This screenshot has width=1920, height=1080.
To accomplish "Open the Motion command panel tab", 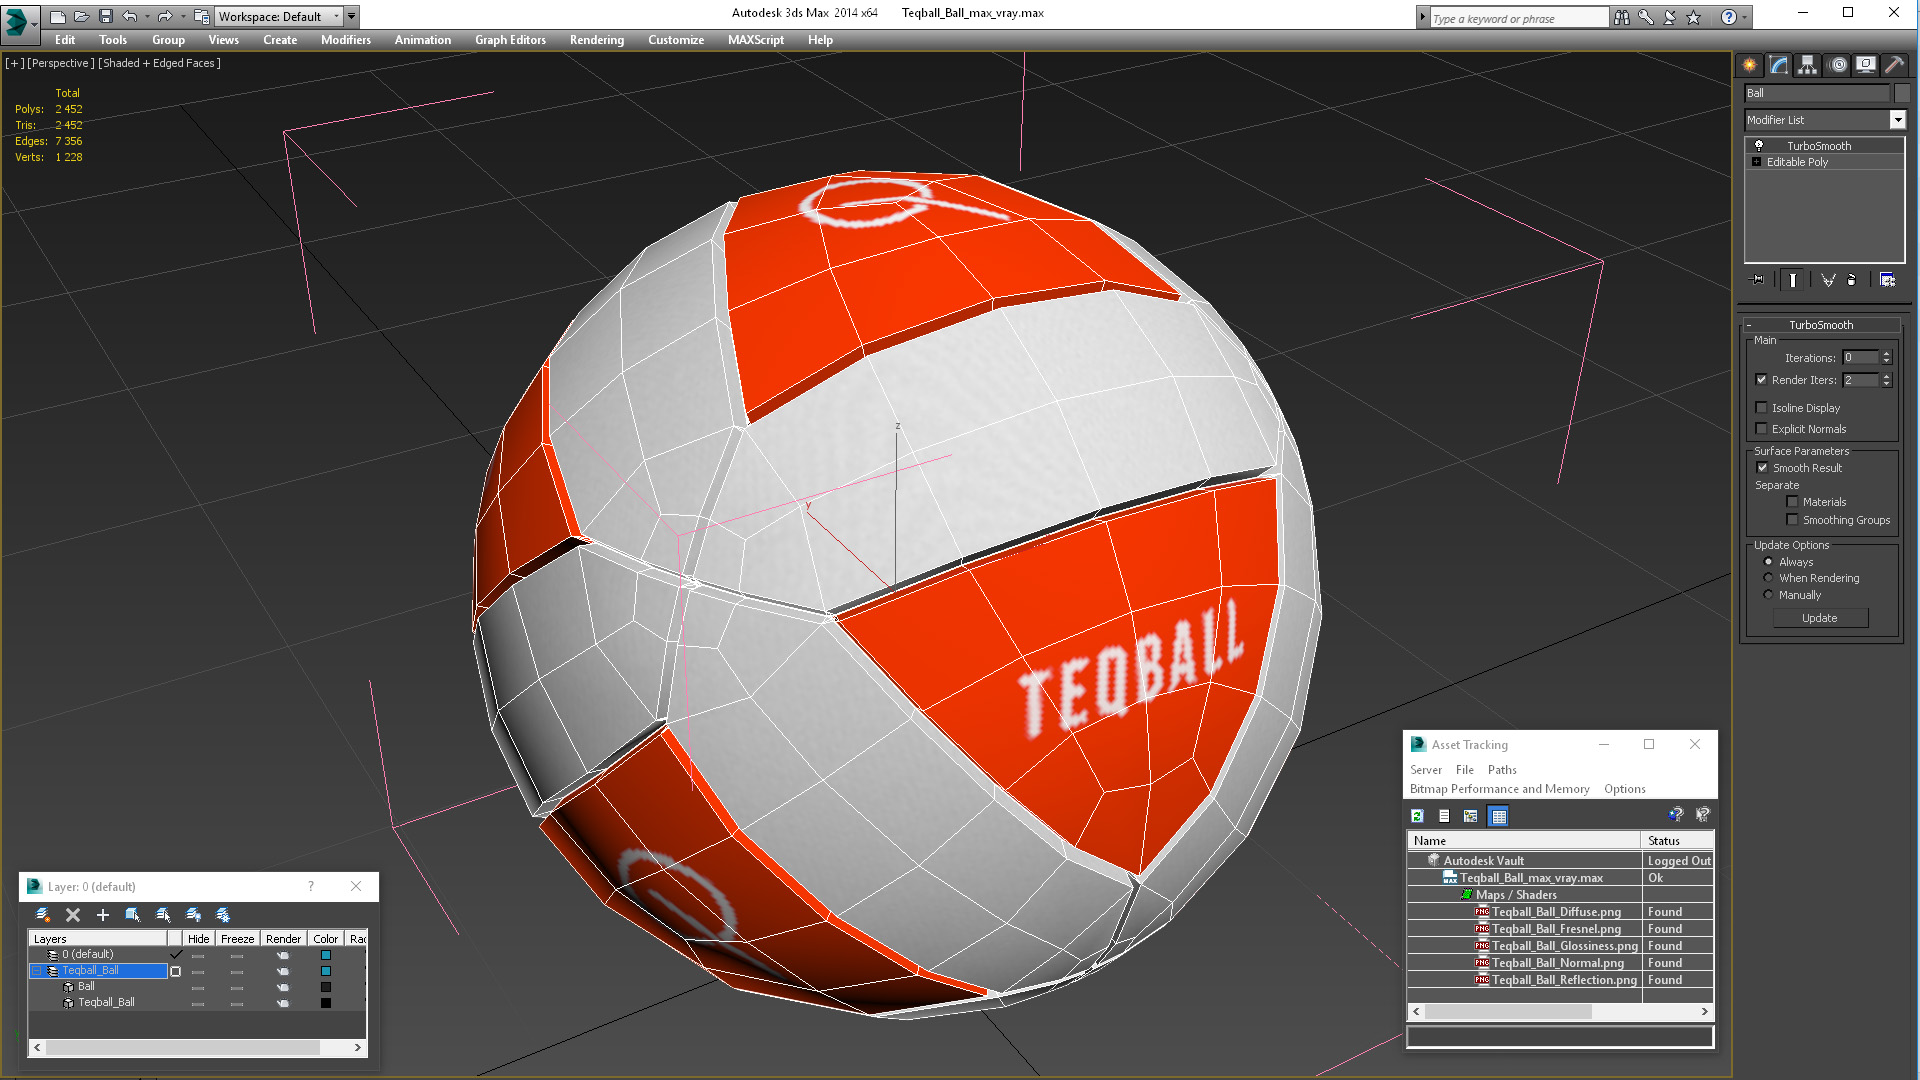I will point(1837,65).
